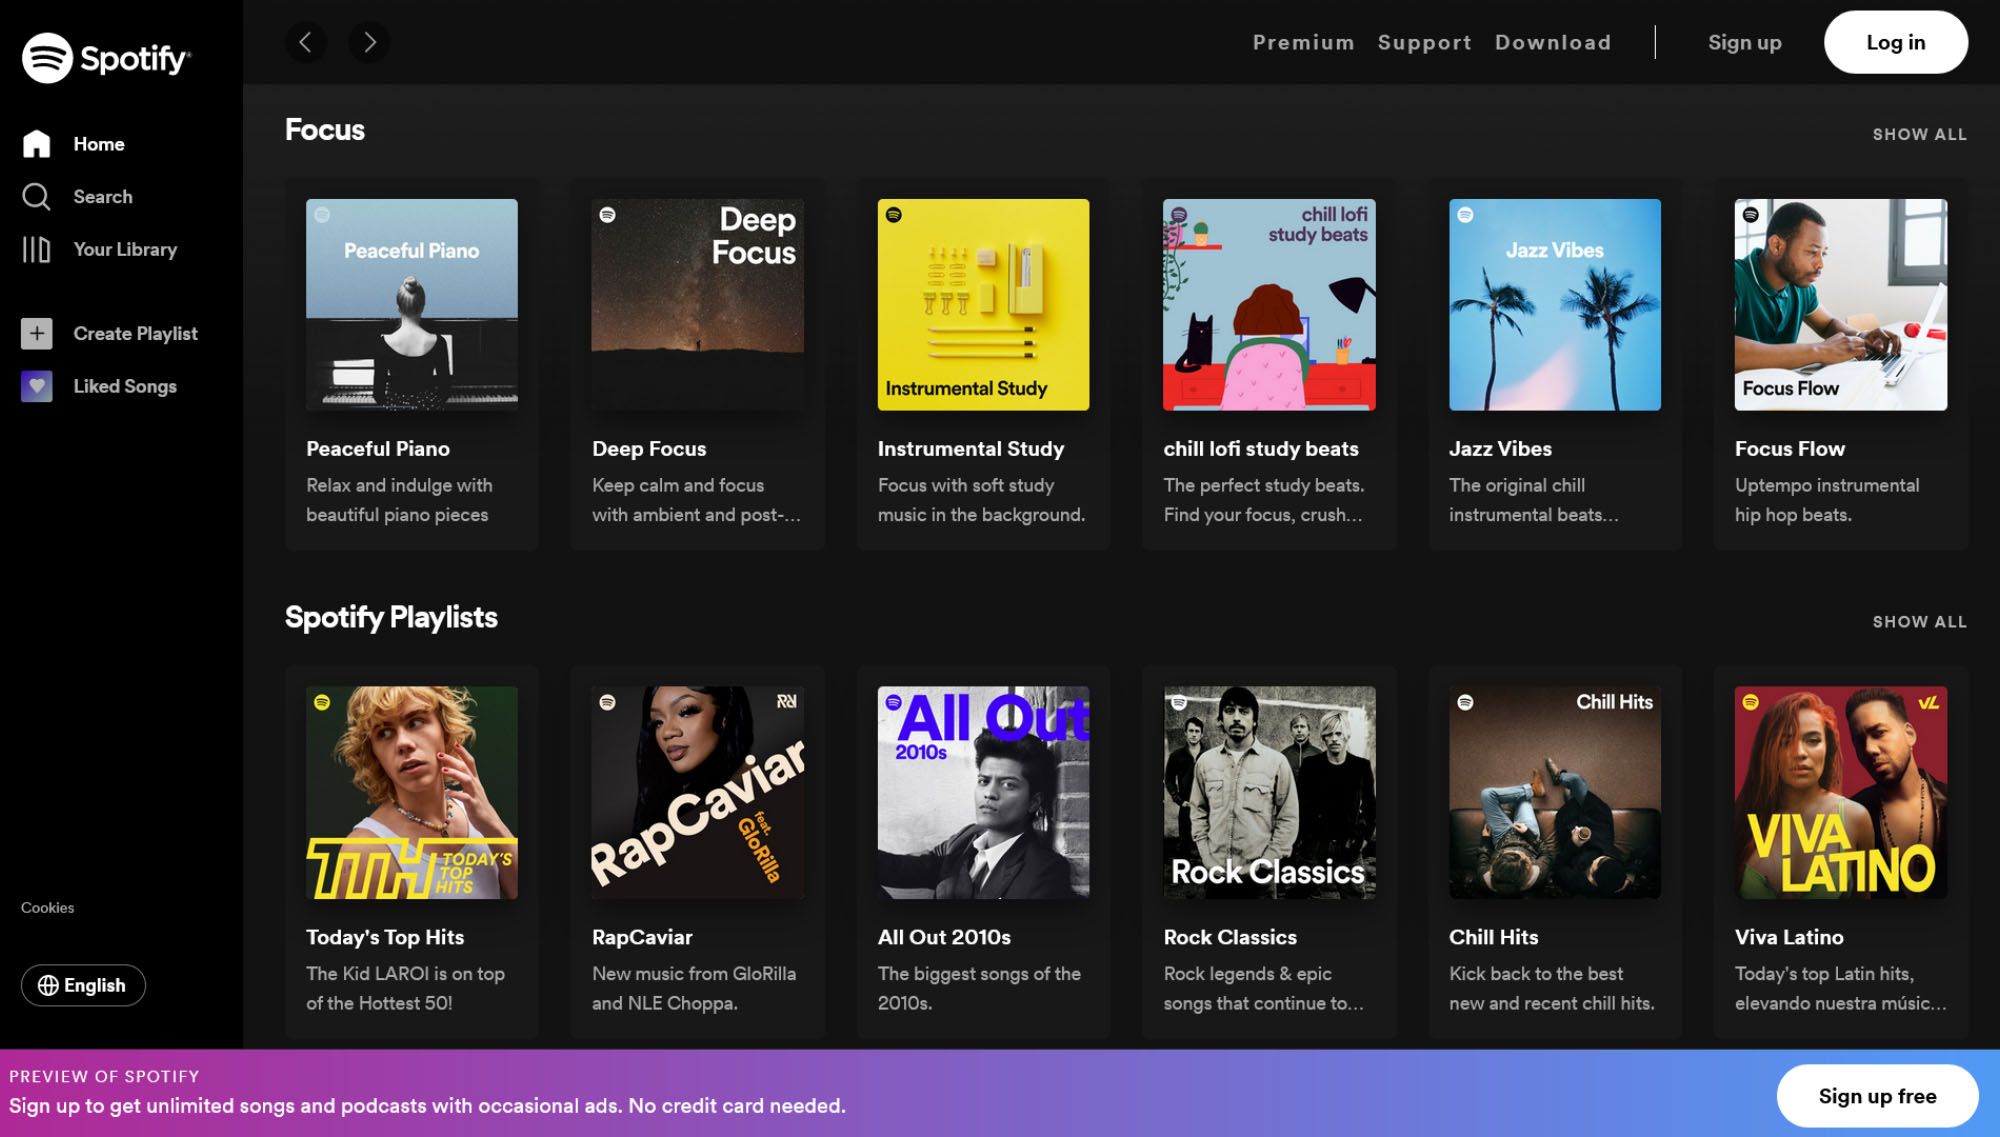2000x1137 pixels.
Task: Click the Rock Classics title text
Action: click(x=1230, y=937)
